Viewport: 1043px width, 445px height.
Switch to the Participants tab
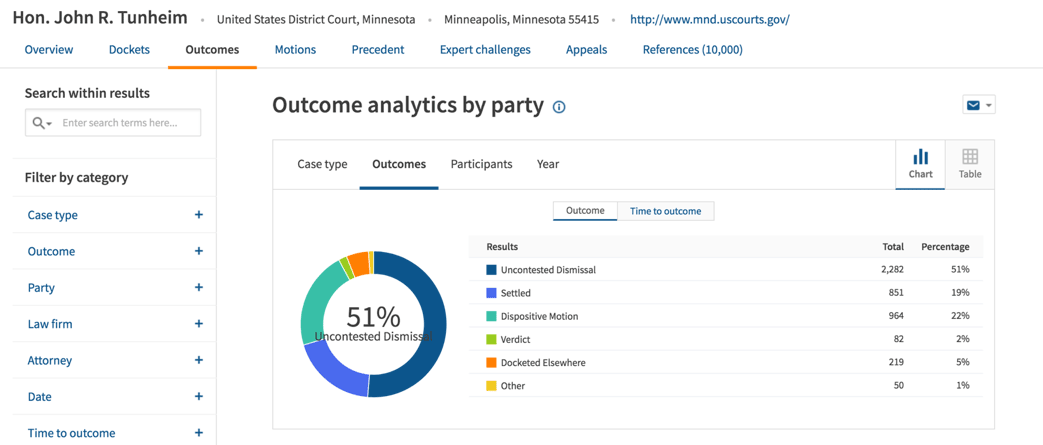(481, 164)
